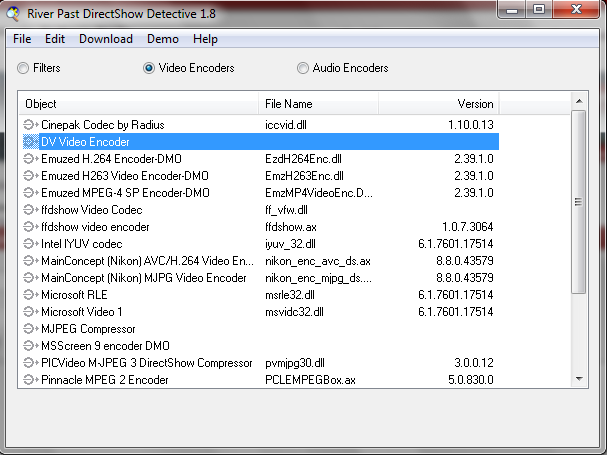Click the icon beside Microsoft Video 1

[31, 312]
